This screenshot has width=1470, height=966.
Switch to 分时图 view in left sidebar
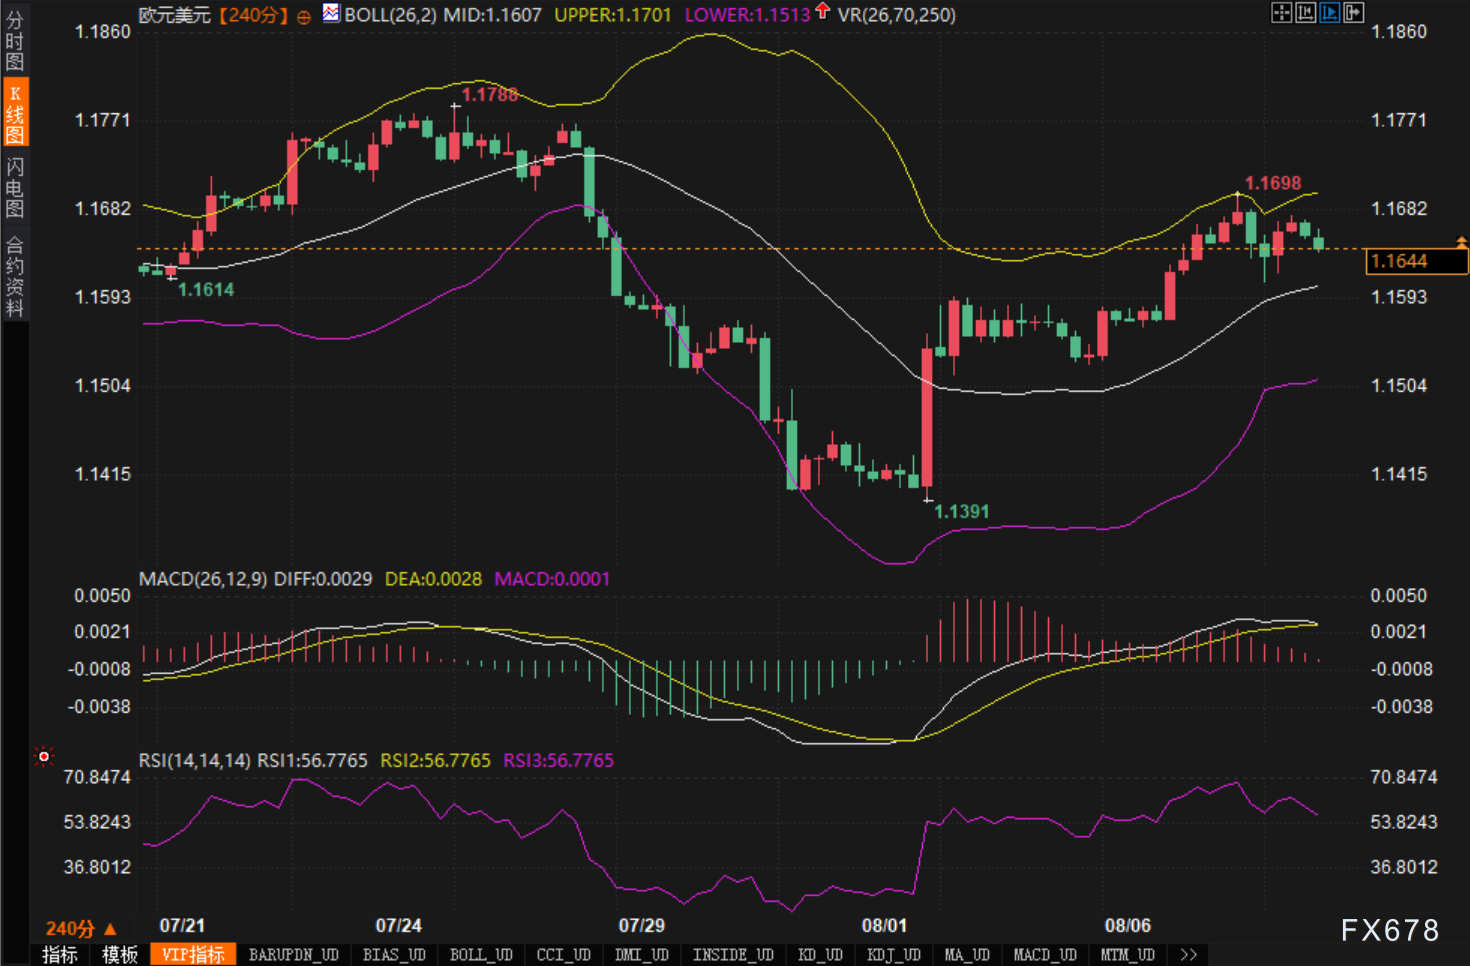(14, 41)
